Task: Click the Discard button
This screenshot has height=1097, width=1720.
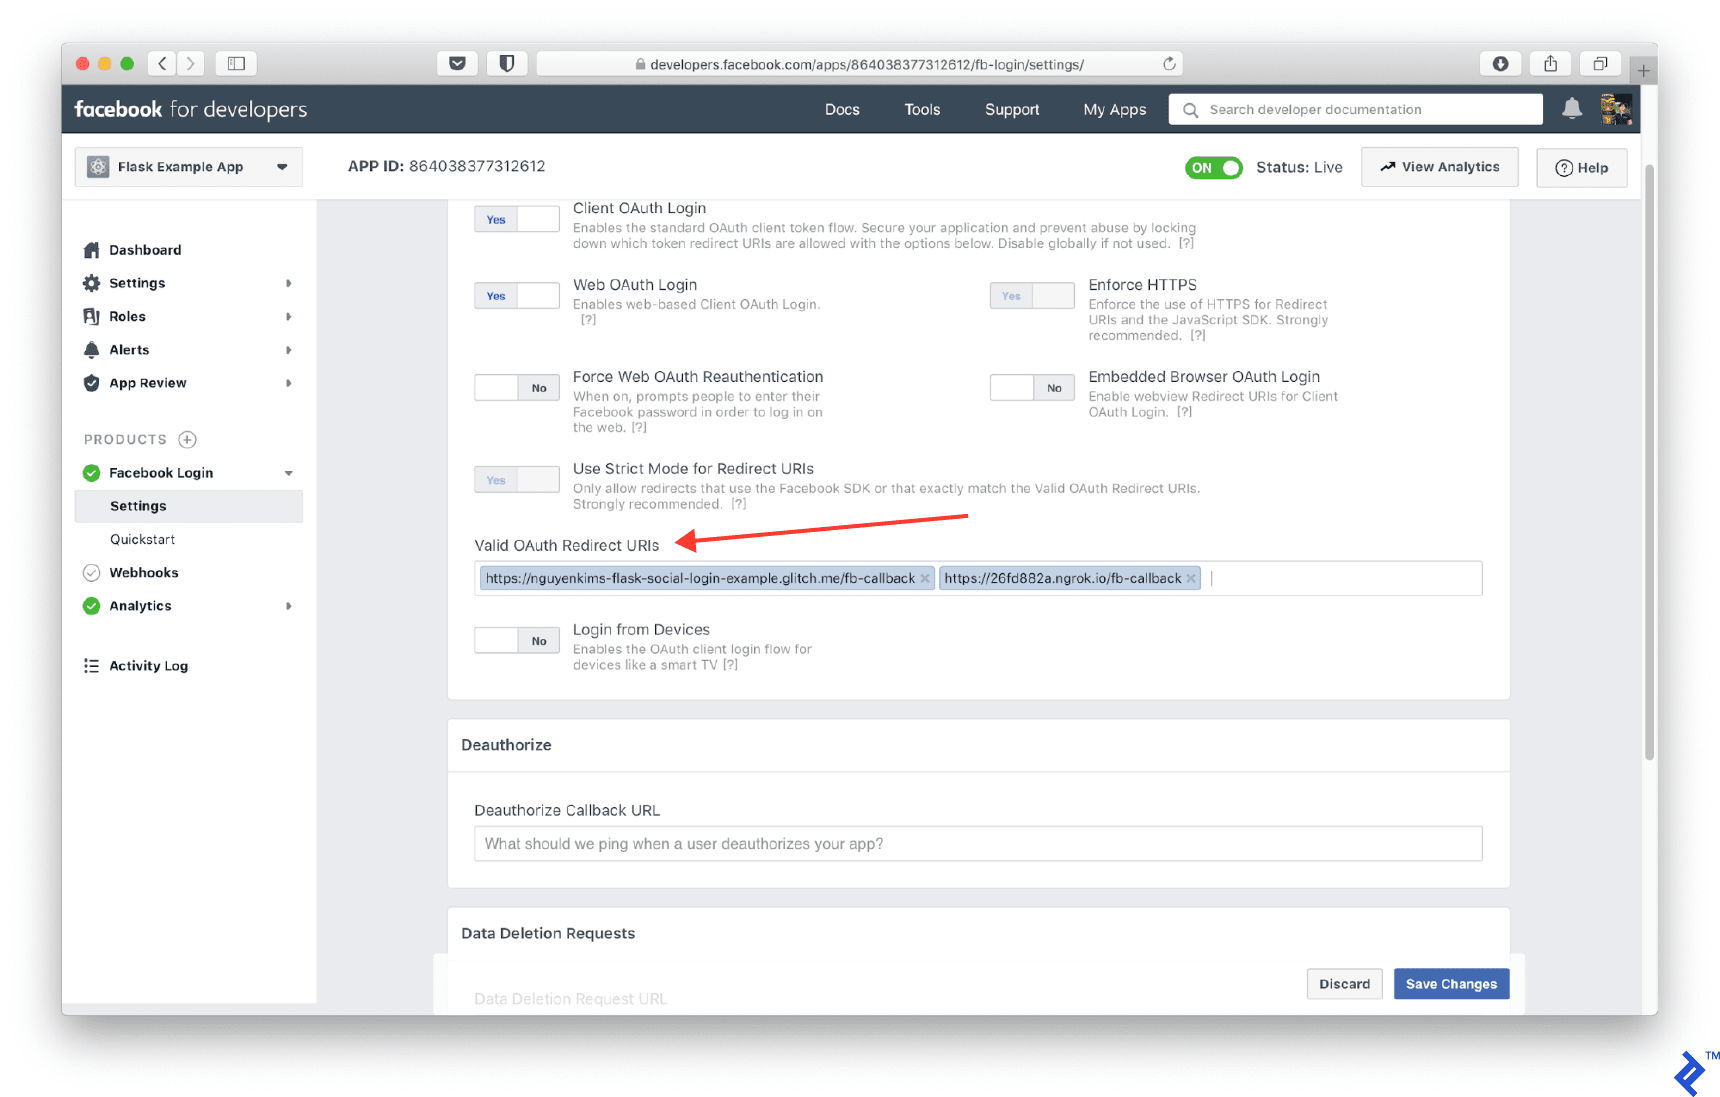Action: (1344, 983)
